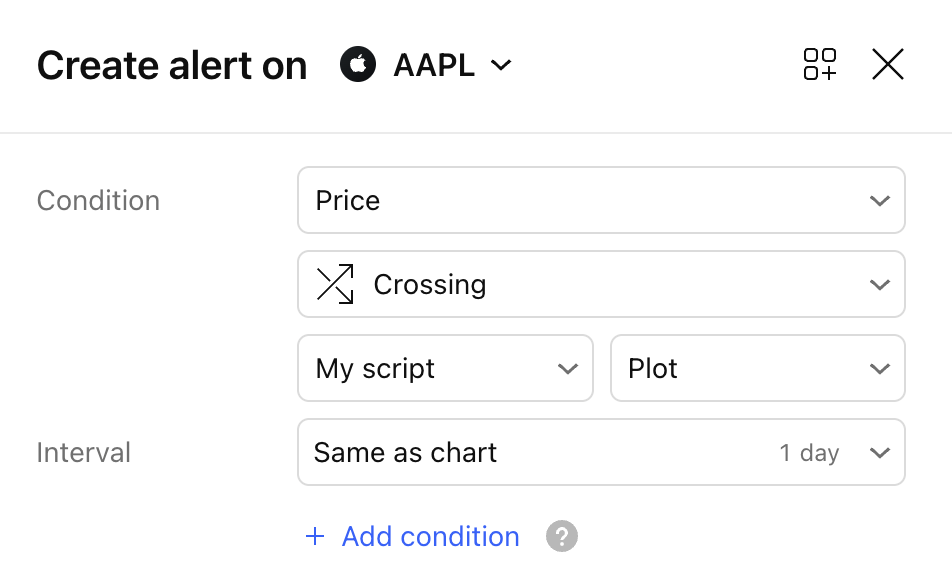This screenshot has height=586, width=952.
Task: Click the Add condition link
Action: point(430,537)
